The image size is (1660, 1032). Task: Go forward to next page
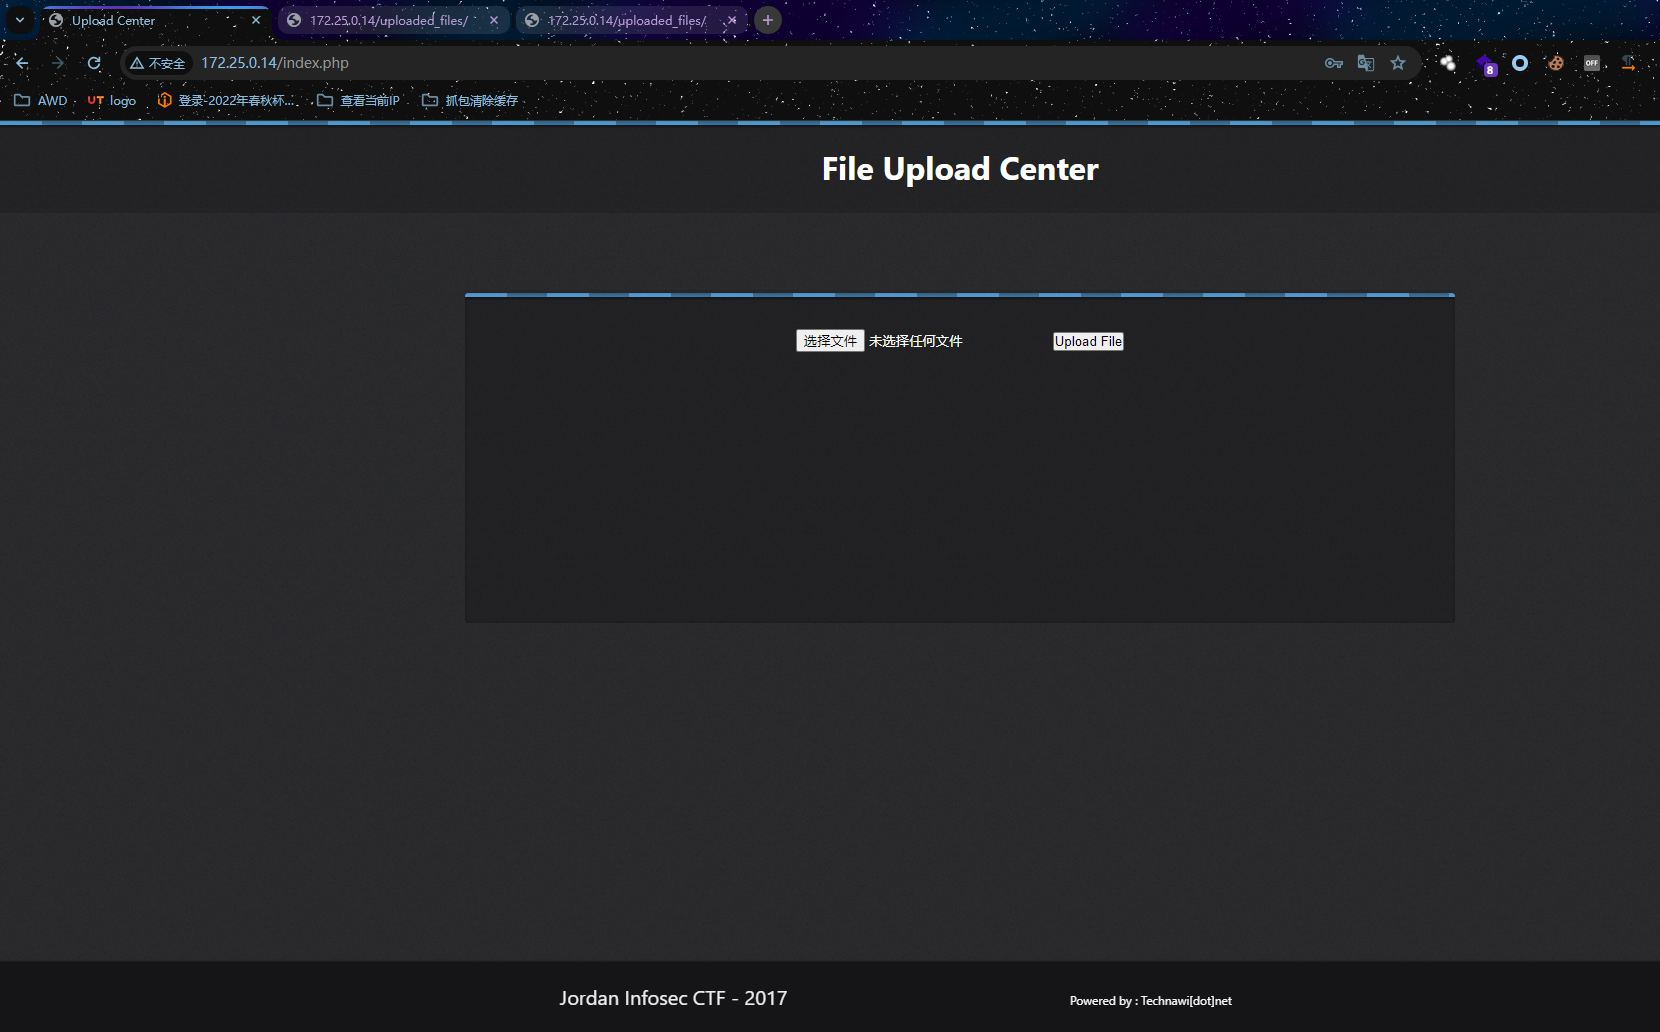[58, 63]
